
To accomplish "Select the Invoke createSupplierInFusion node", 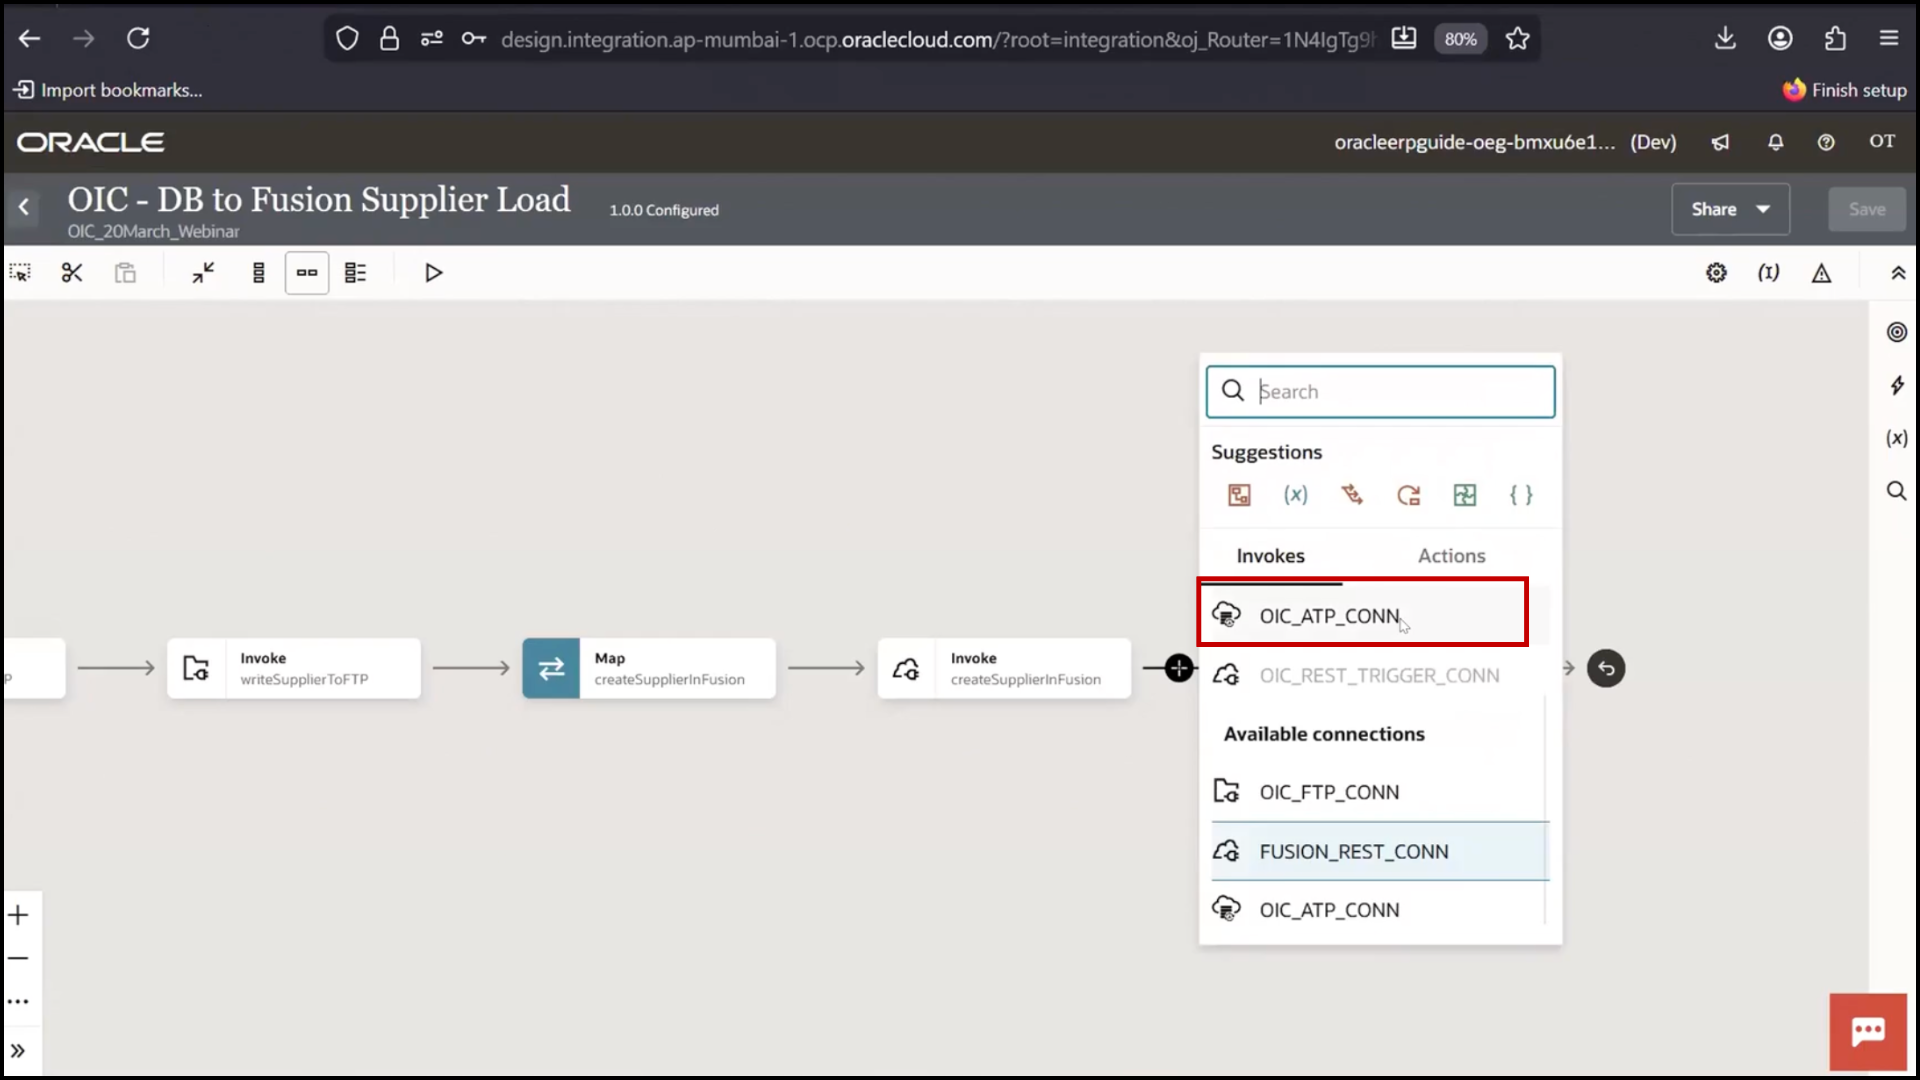I will click(1004, 668).
